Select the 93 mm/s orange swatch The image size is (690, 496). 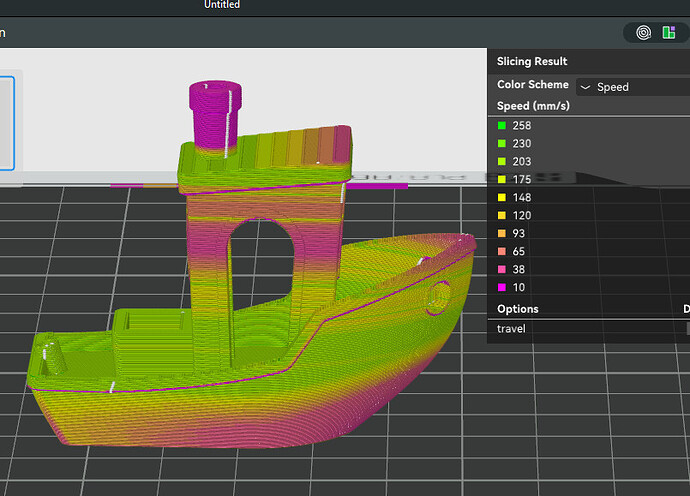502,233
